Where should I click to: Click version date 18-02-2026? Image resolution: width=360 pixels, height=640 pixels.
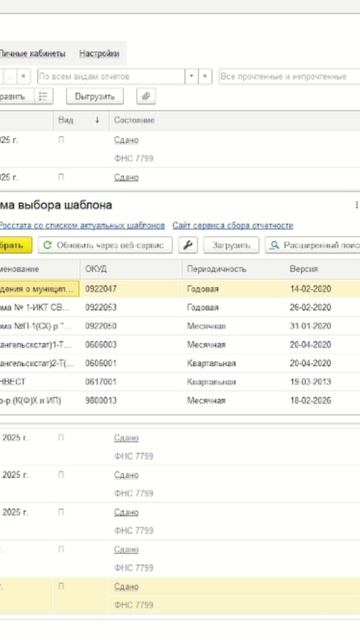click(x=310, y=400)
